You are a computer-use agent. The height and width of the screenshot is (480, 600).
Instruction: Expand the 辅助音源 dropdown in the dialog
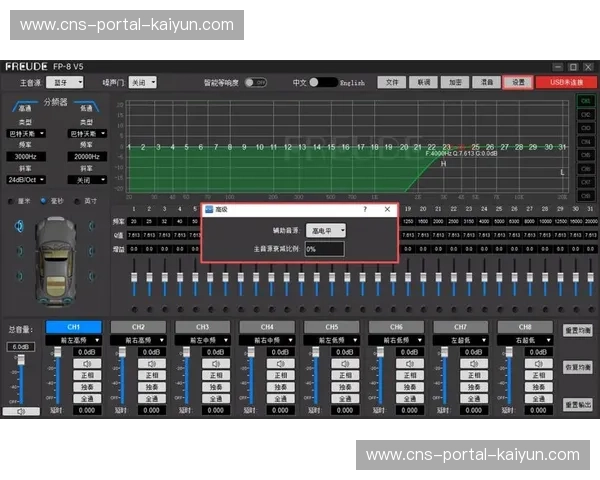click(326, 230)
